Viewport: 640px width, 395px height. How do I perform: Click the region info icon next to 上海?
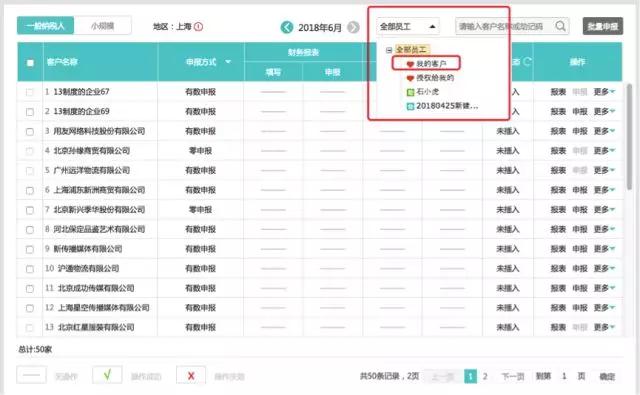tap(198, 27)
